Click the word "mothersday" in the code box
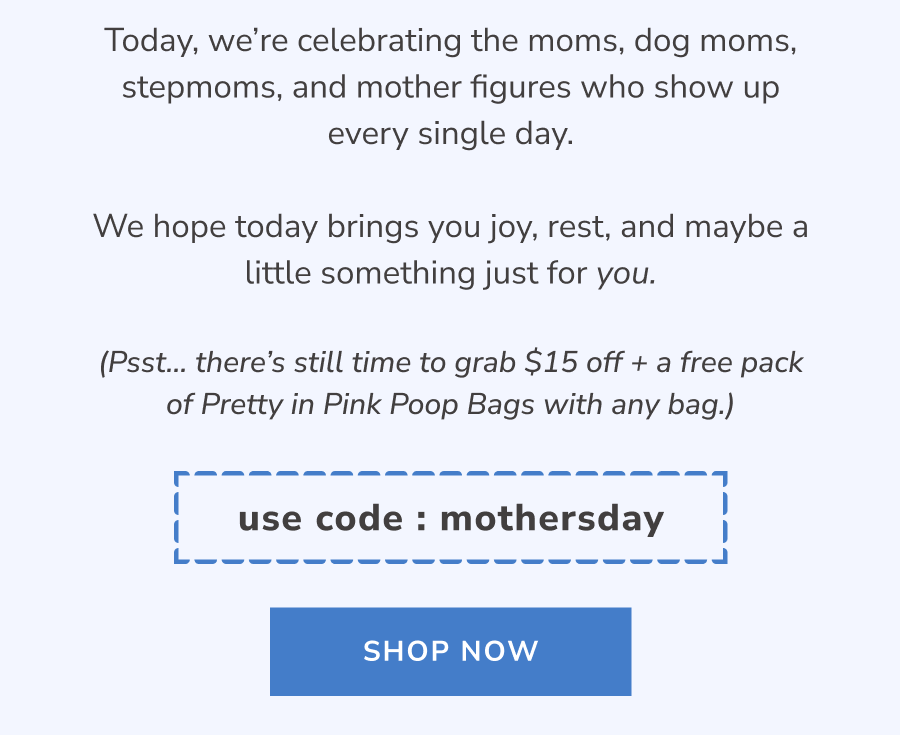This screenshot has width=900, height=735. click(x=552, y=519)
